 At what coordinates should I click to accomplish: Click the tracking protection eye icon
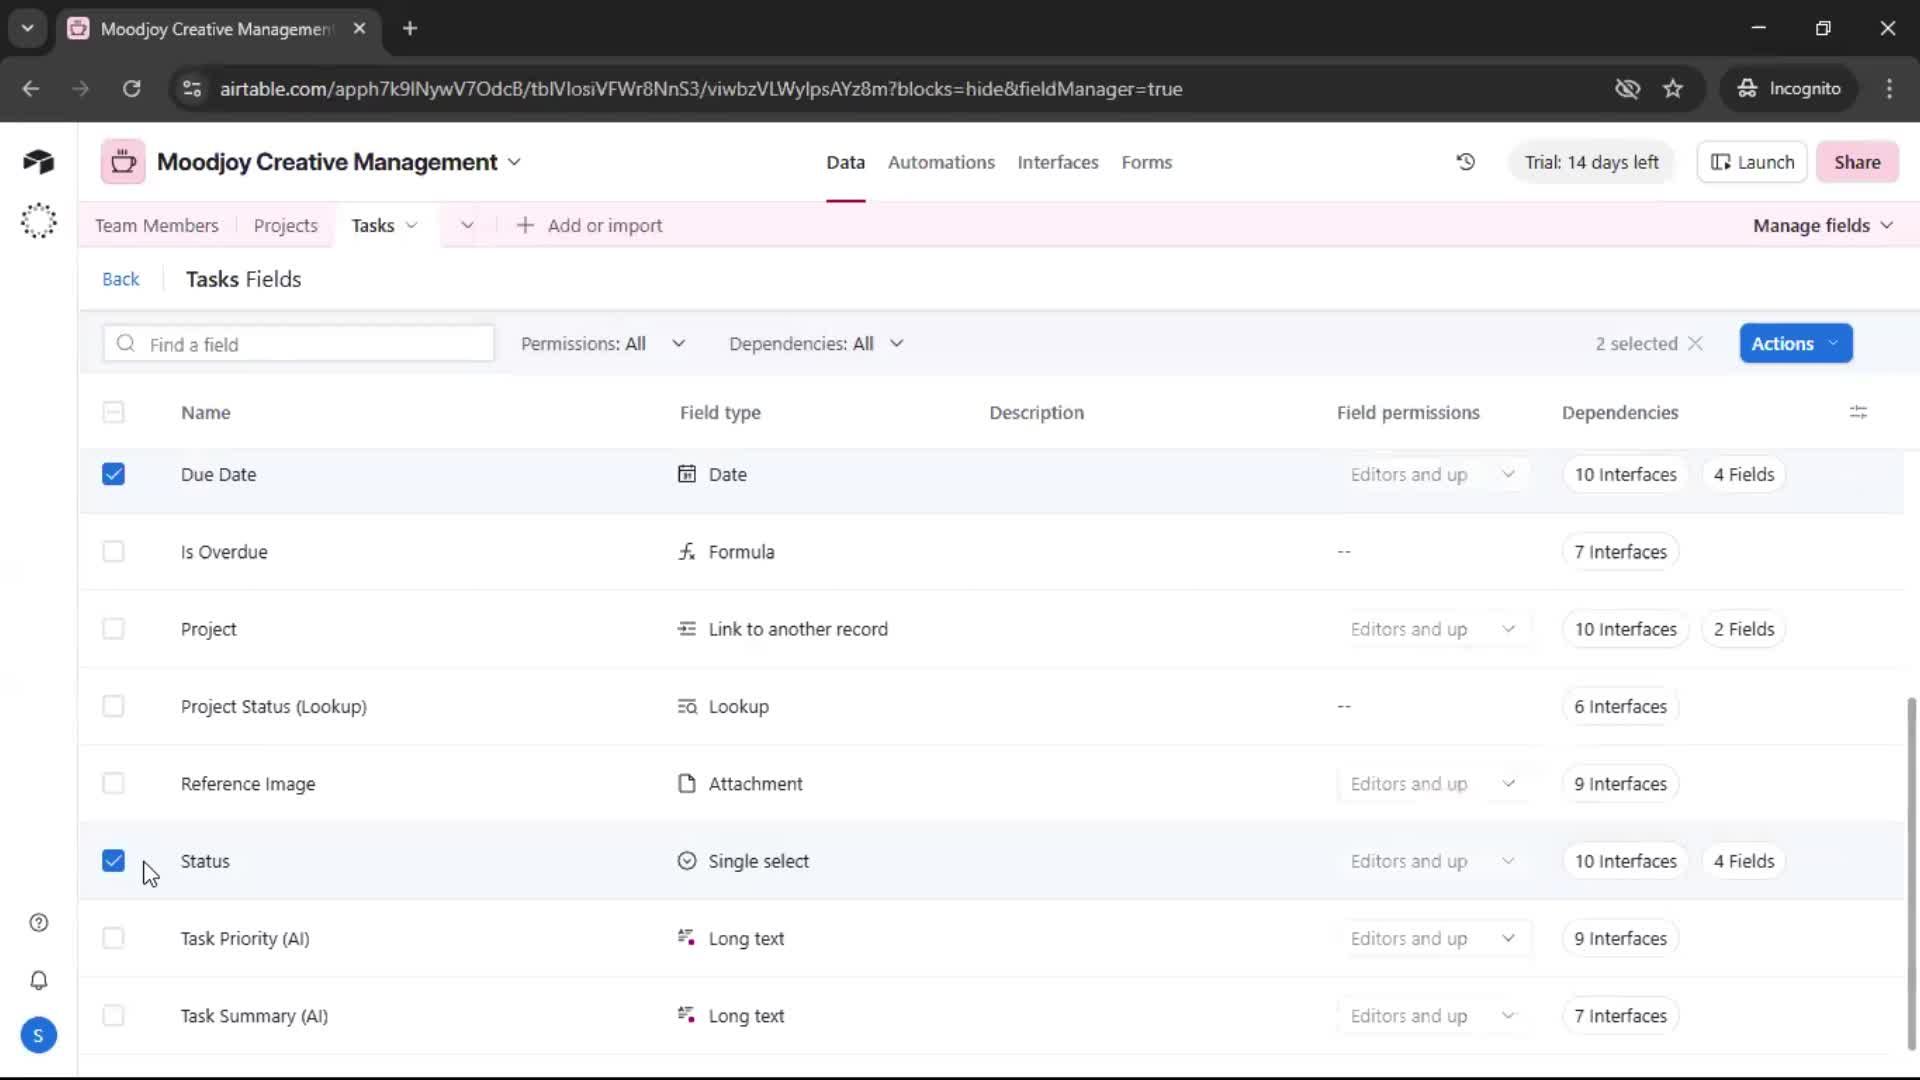[1627, 89]
